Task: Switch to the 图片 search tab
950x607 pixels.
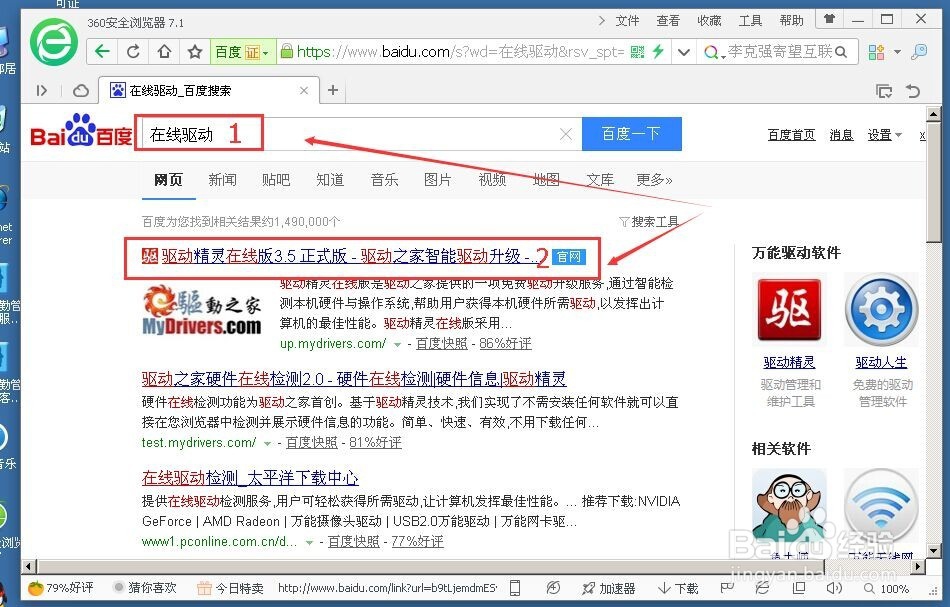Action: [x=438, y=180]
